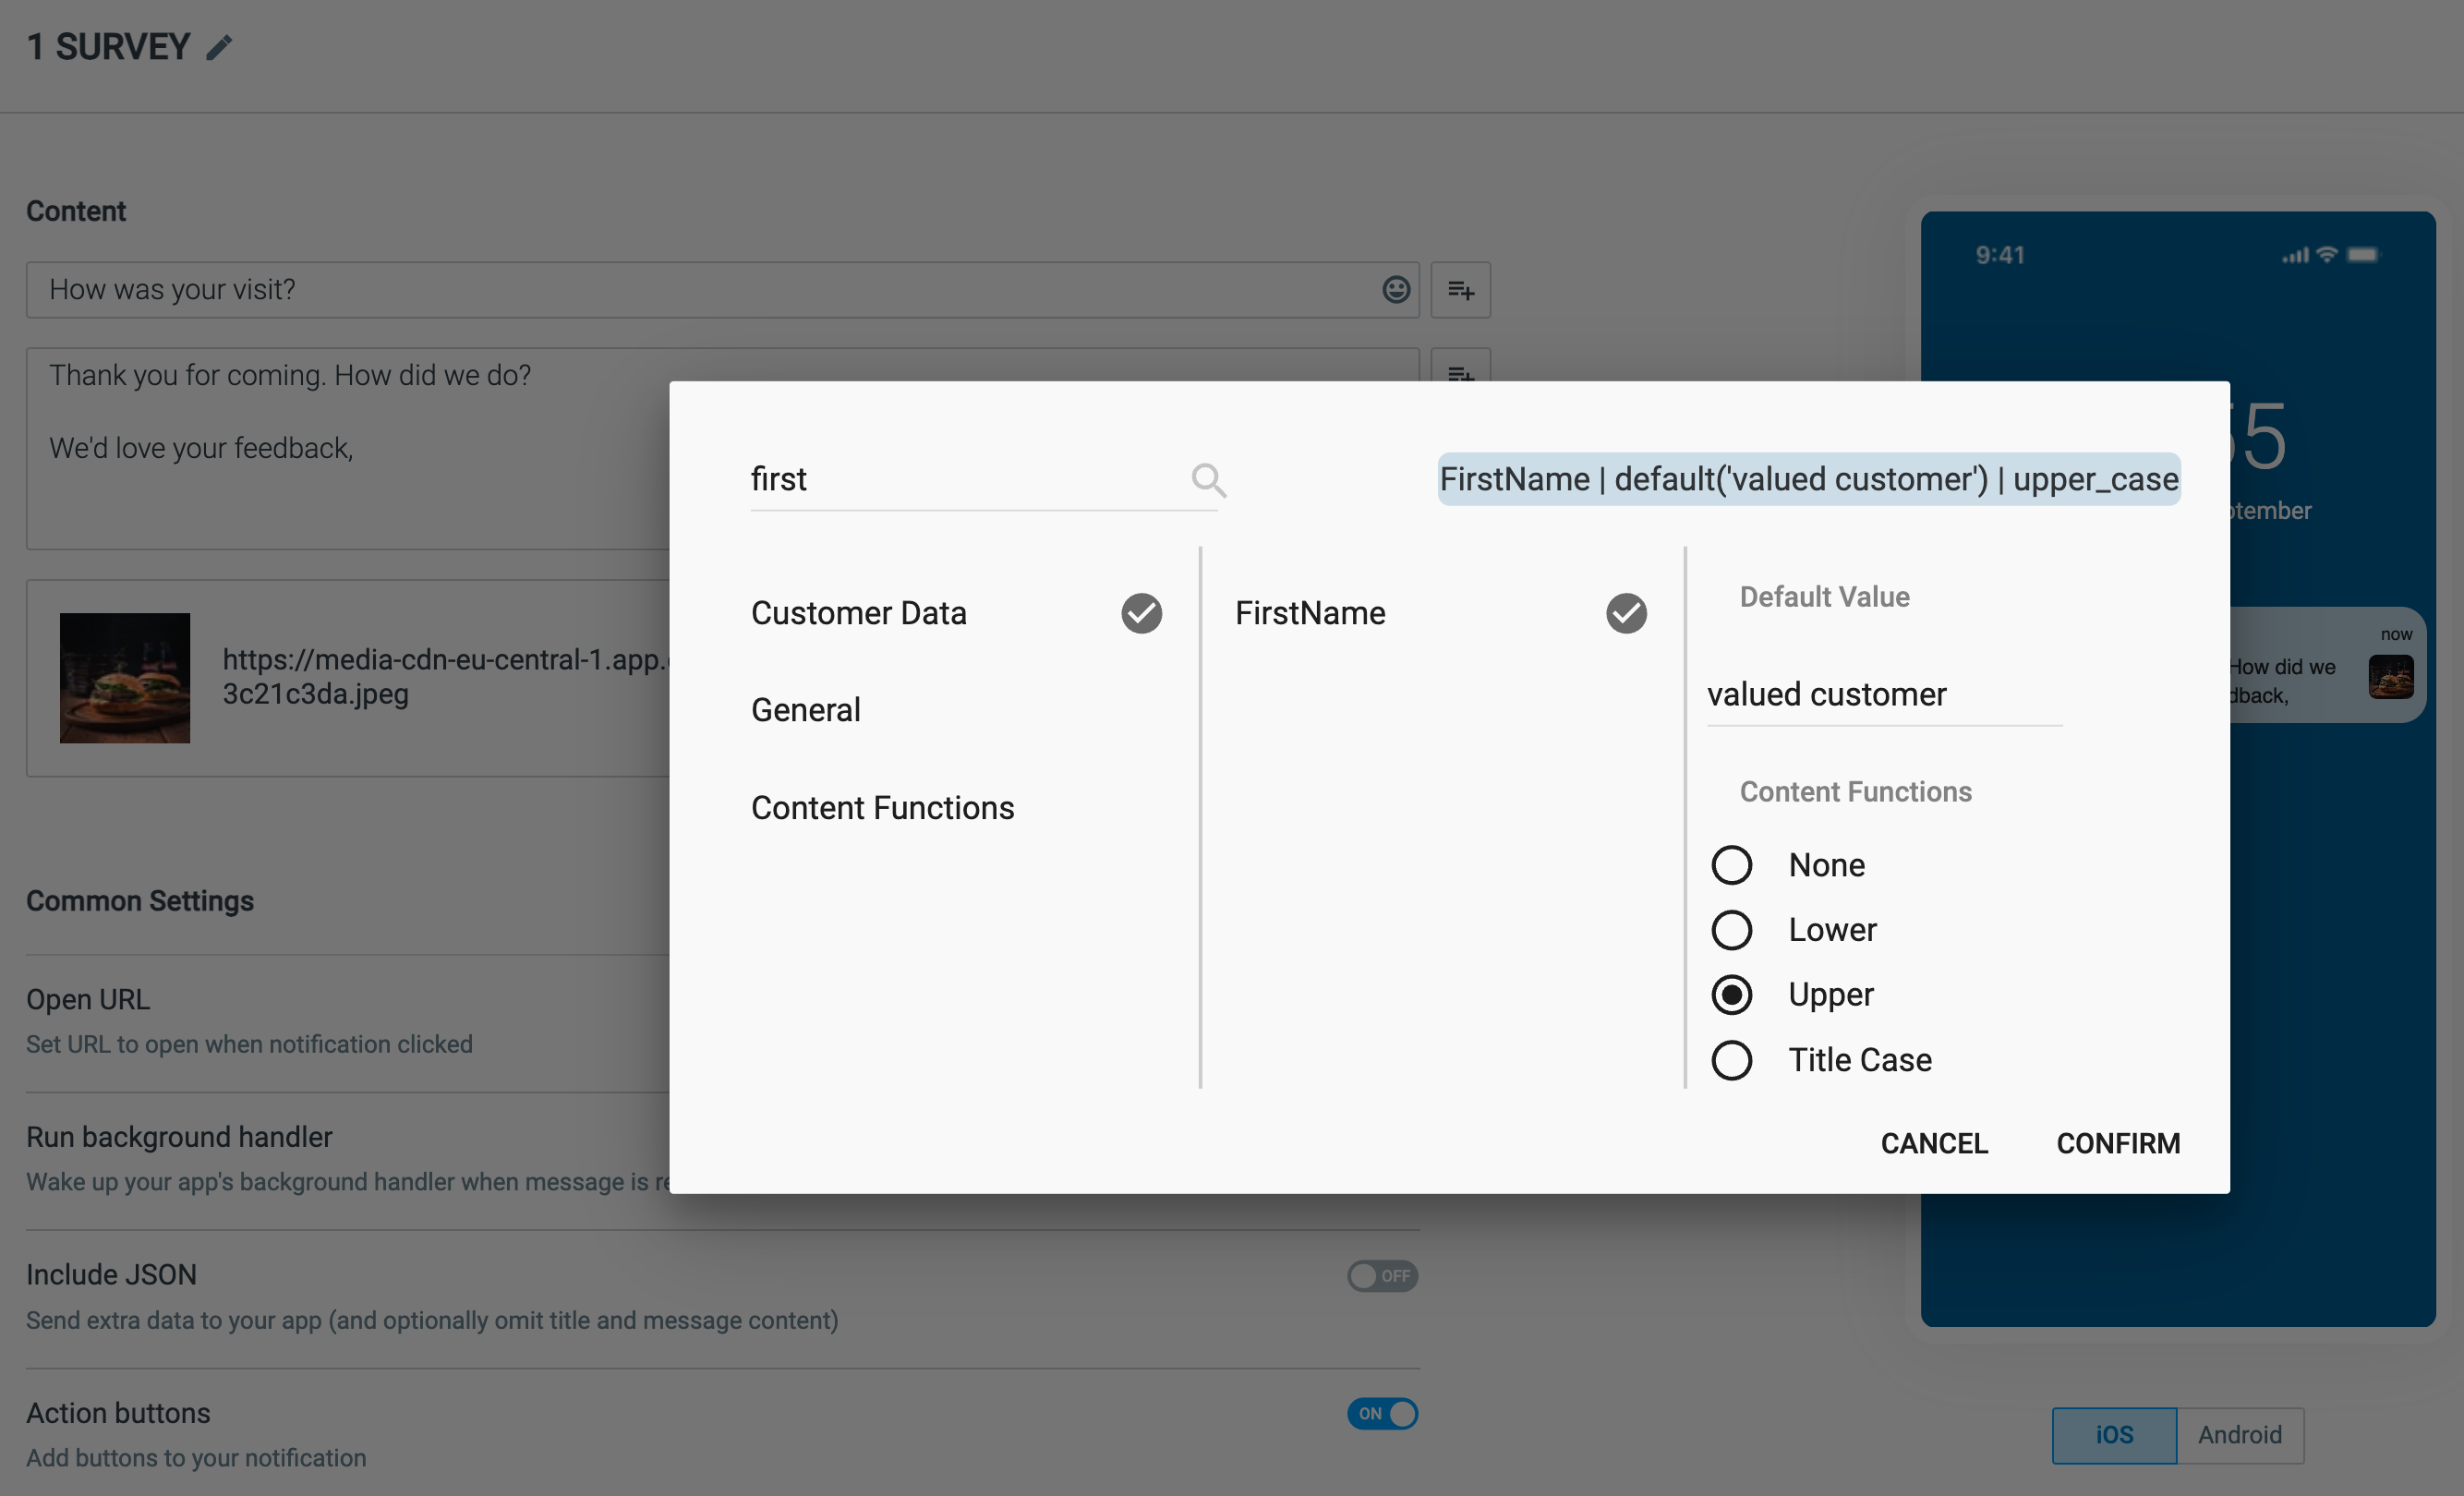Click the burger image thumbnail
Image resolution: width=2464 pixels, height=1496 pixels.
[125, 678]
